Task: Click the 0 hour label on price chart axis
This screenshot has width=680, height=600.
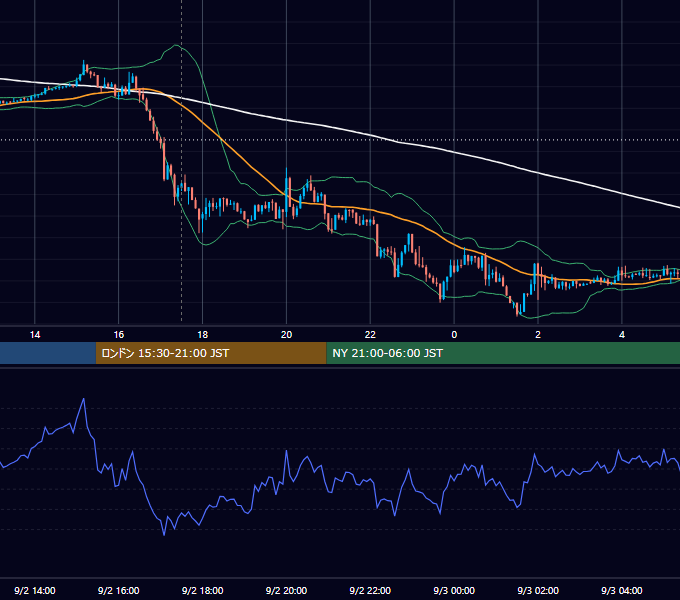Action: click(454, 335)
